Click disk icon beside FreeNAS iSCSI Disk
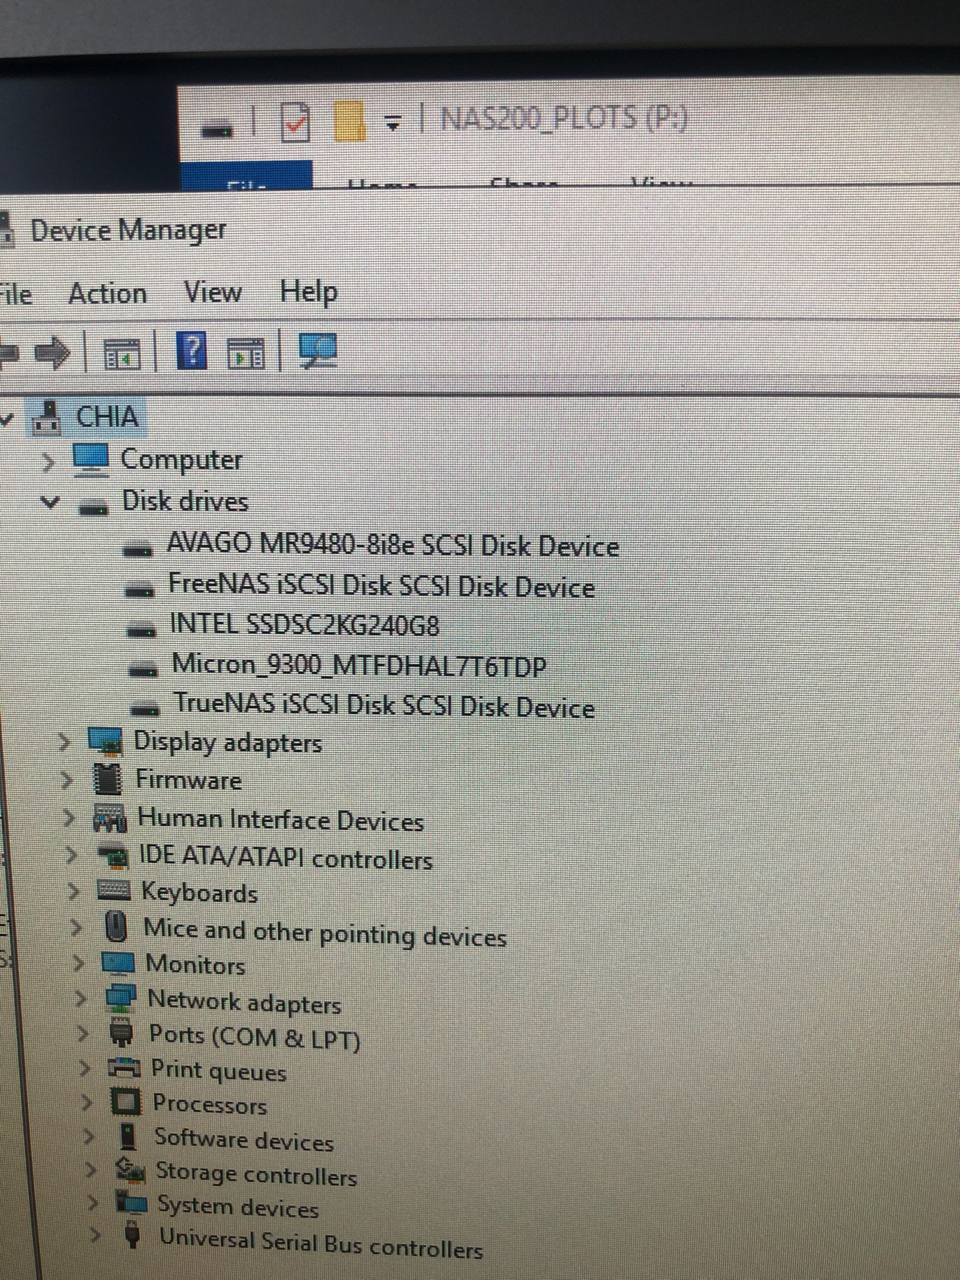 [x=139, y=588]
